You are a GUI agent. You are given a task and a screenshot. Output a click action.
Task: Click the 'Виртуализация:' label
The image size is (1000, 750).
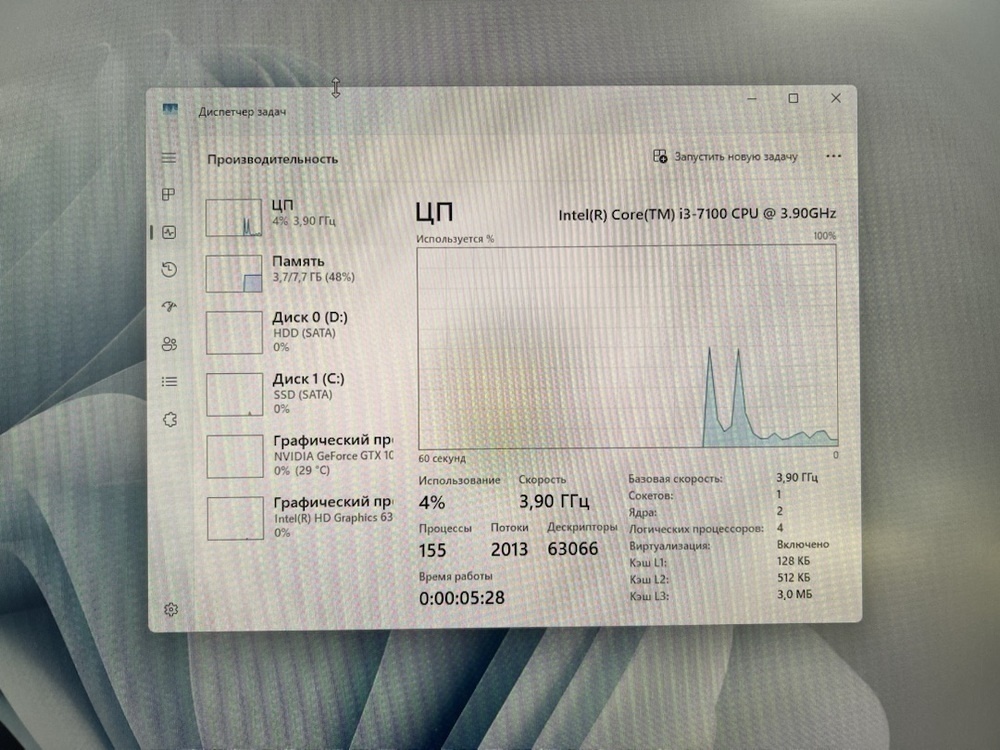670,546
